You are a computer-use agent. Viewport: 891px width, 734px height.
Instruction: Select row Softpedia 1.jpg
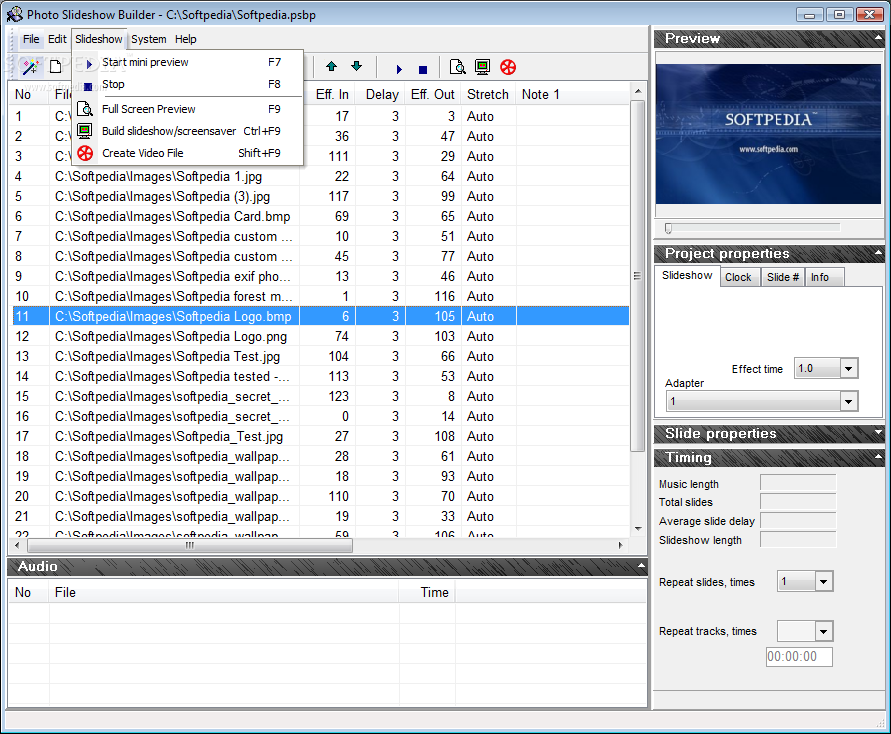pos(320,177)
